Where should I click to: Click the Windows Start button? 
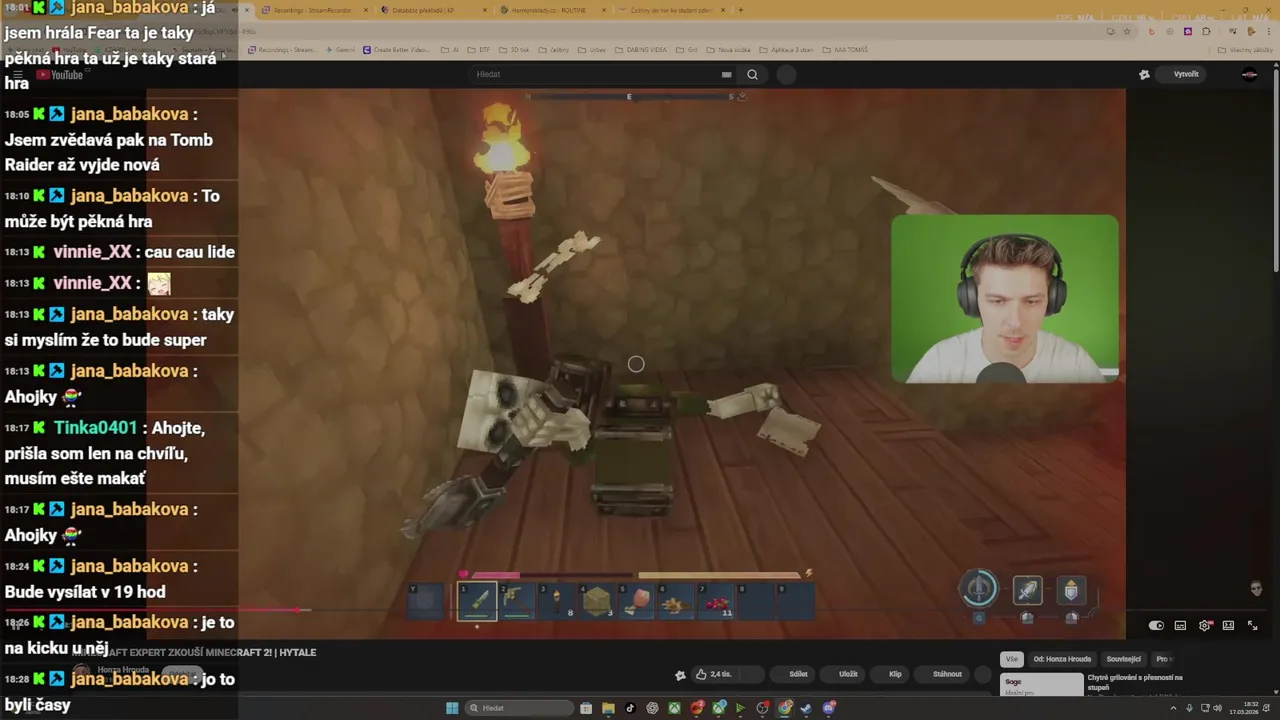pyautogui.click(x=452, y=708)
